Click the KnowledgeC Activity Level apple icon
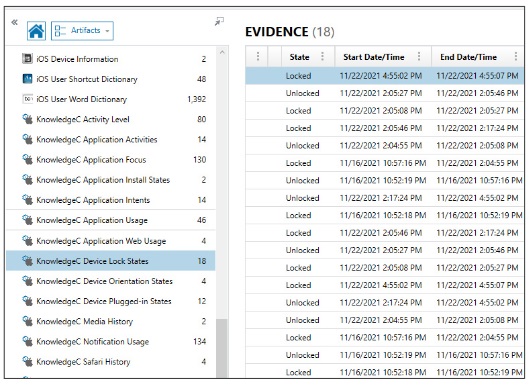 27,119
